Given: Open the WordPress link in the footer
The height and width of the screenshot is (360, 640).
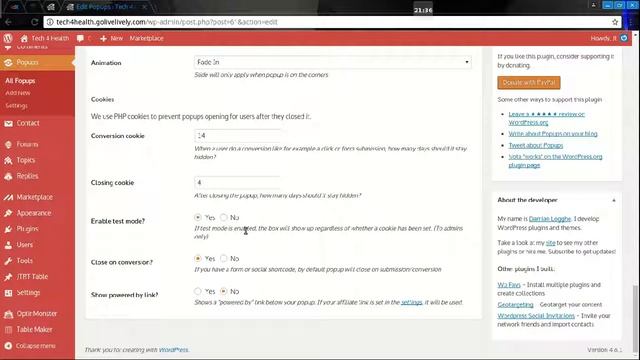Looking at the screenshot, I should [173, 350].
